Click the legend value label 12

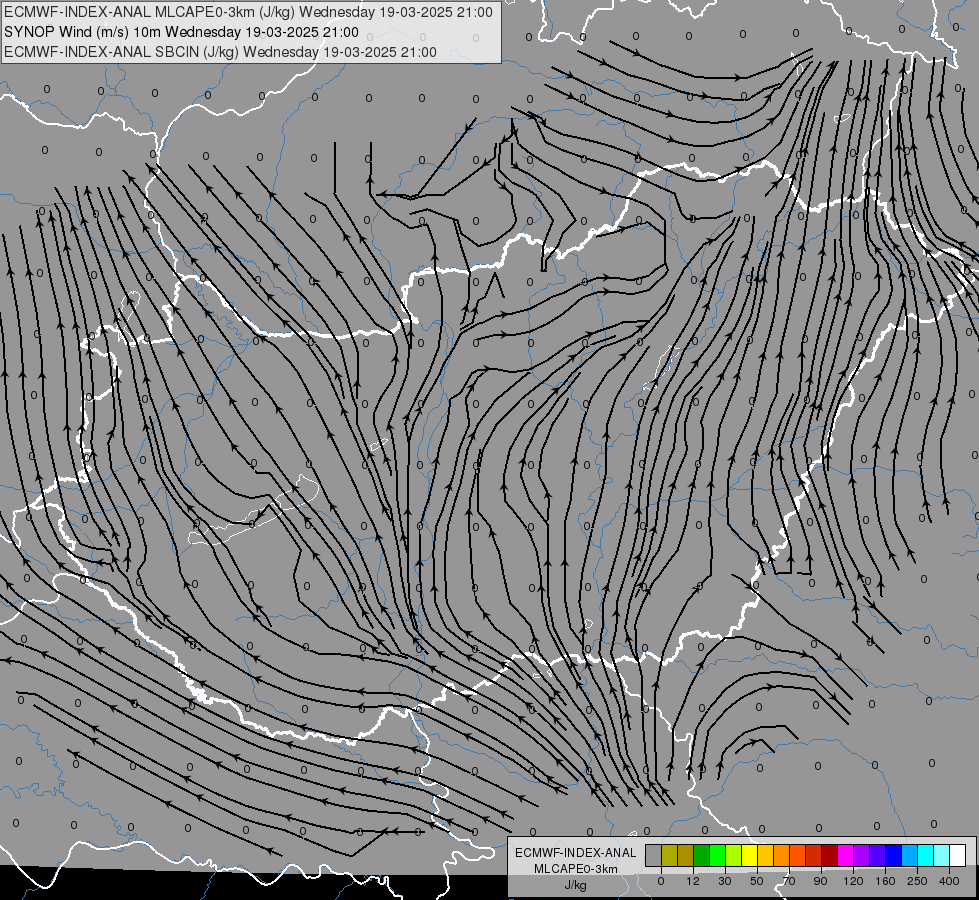(693, 881)
